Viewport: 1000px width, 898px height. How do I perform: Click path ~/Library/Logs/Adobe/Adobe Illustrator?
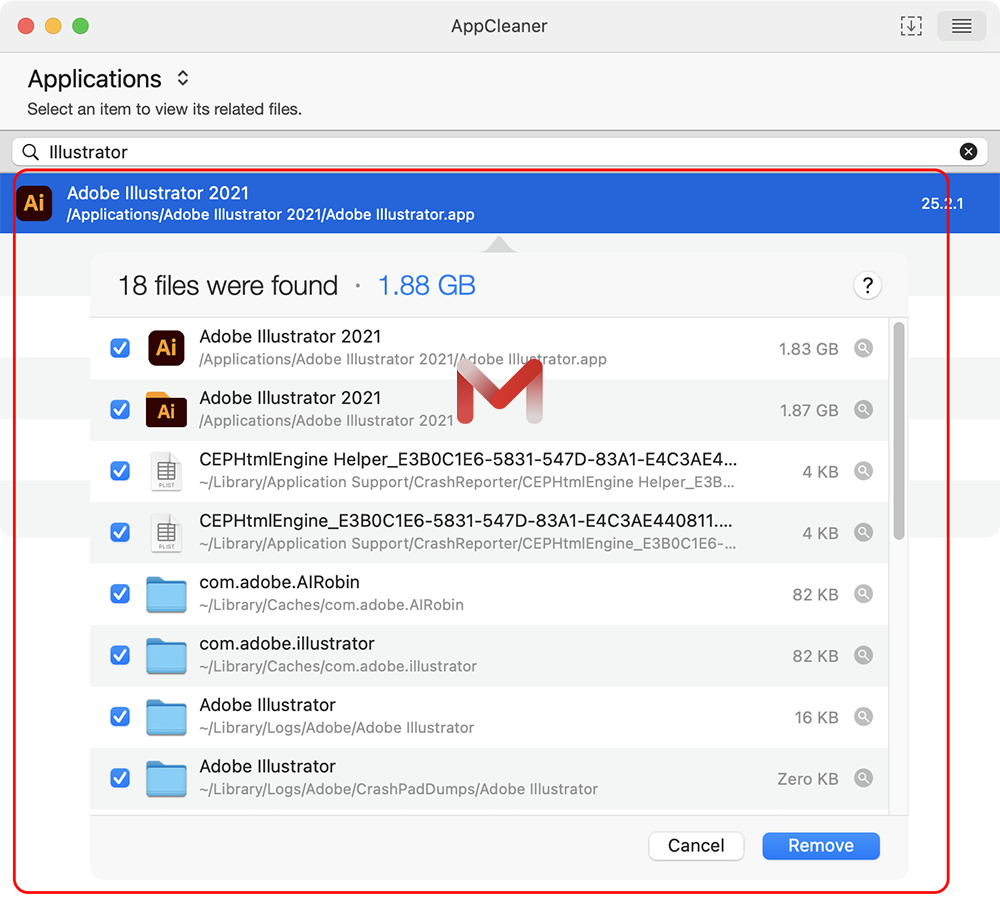coord(337,728)
